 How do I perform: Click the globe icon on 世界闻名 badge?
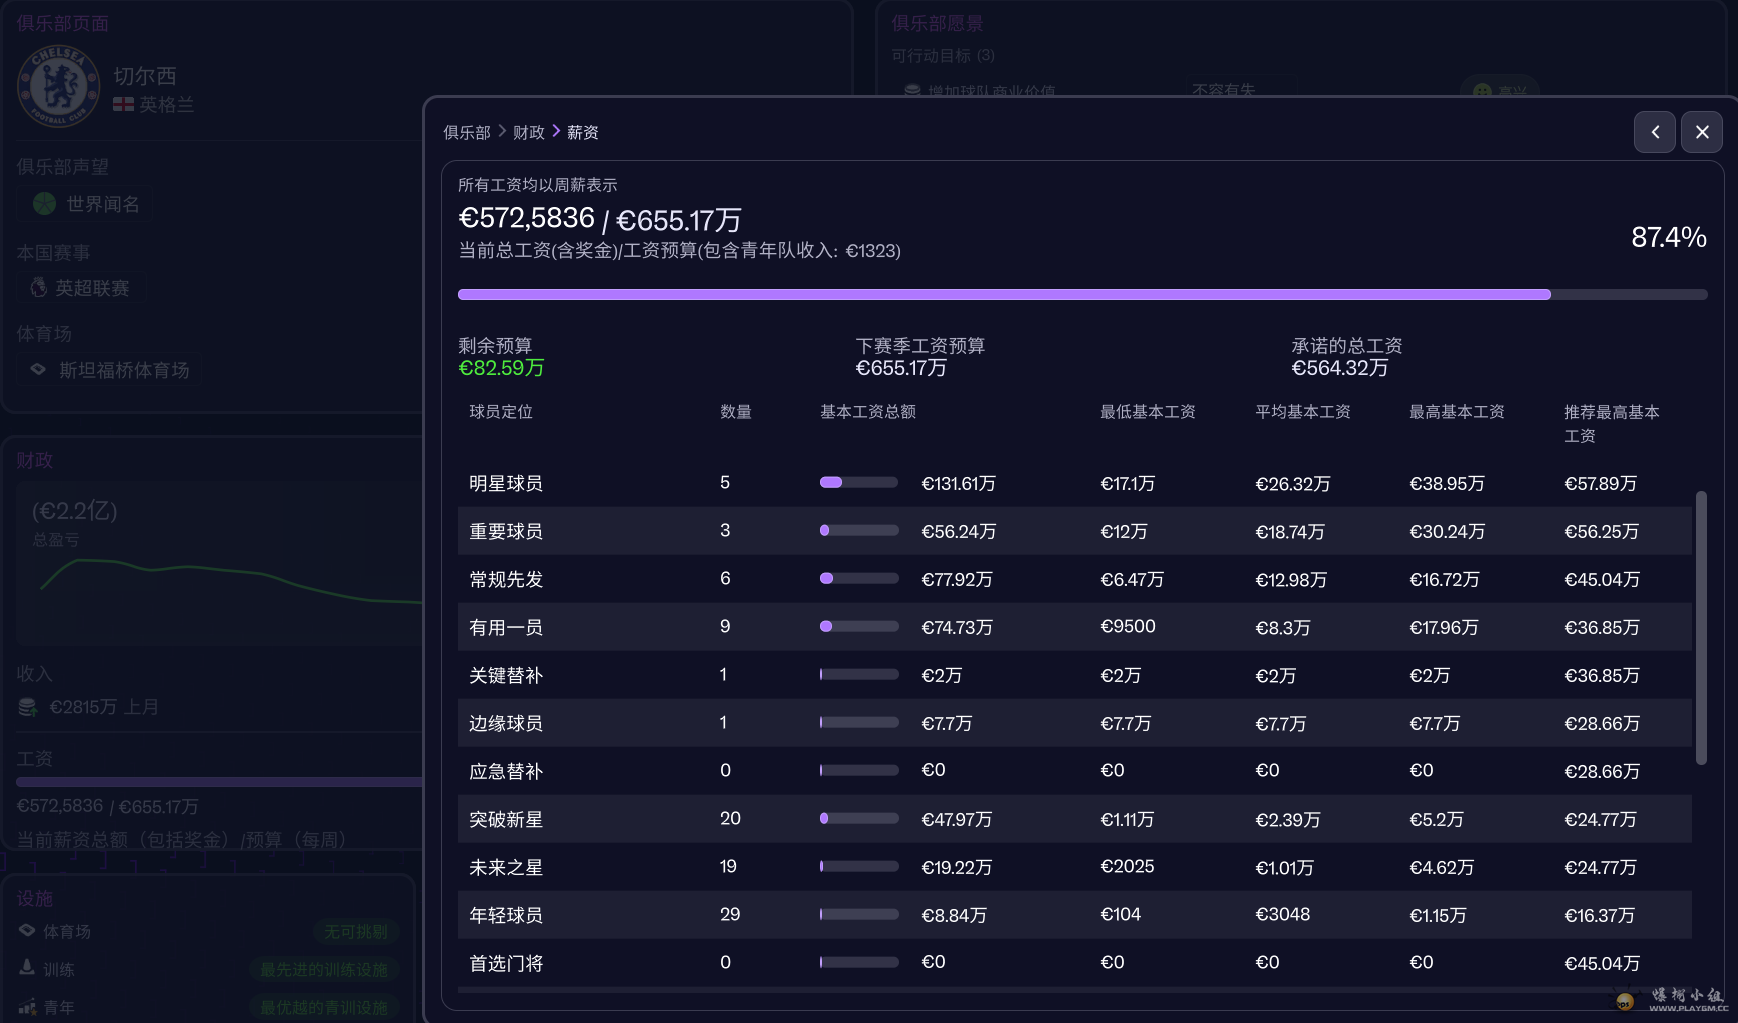coord(42,203)
